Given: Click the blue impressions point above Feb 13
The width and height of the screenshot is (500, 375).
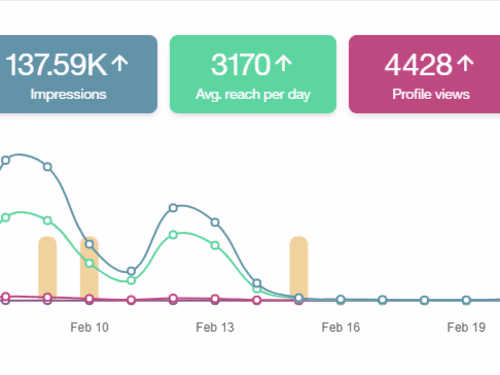Looking at the screenshot, I should coord(215,222).
